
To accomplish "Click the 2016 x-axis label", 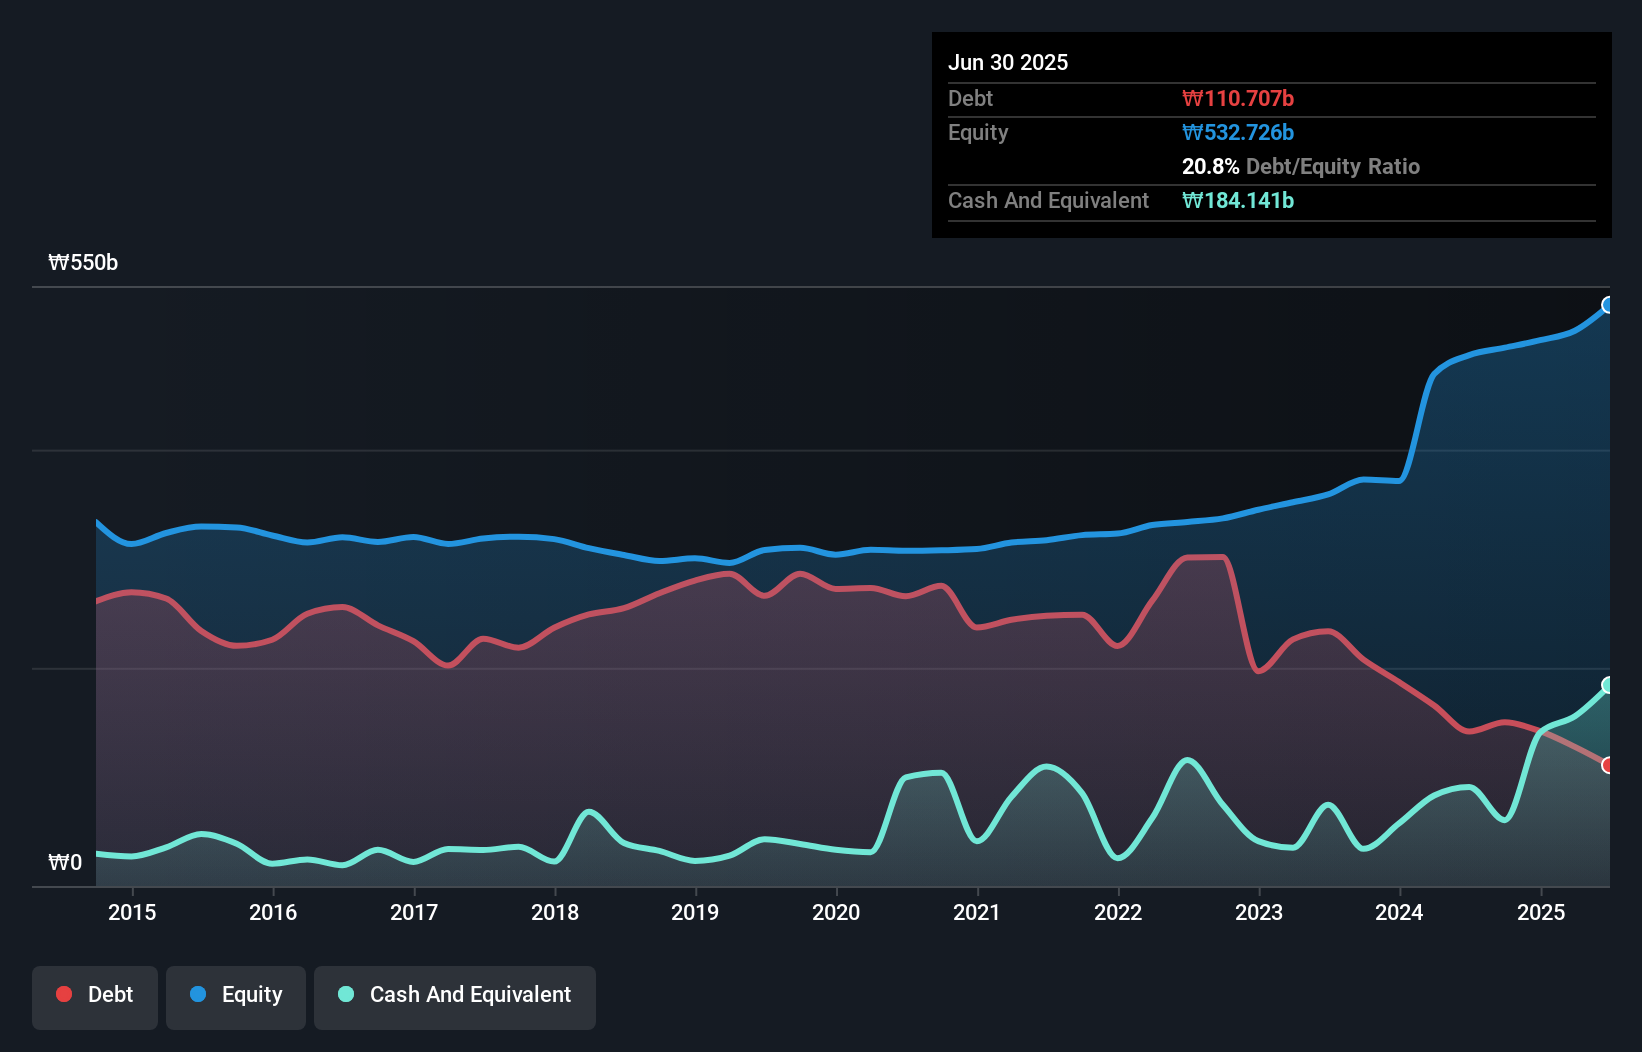I will coord(273,912).
